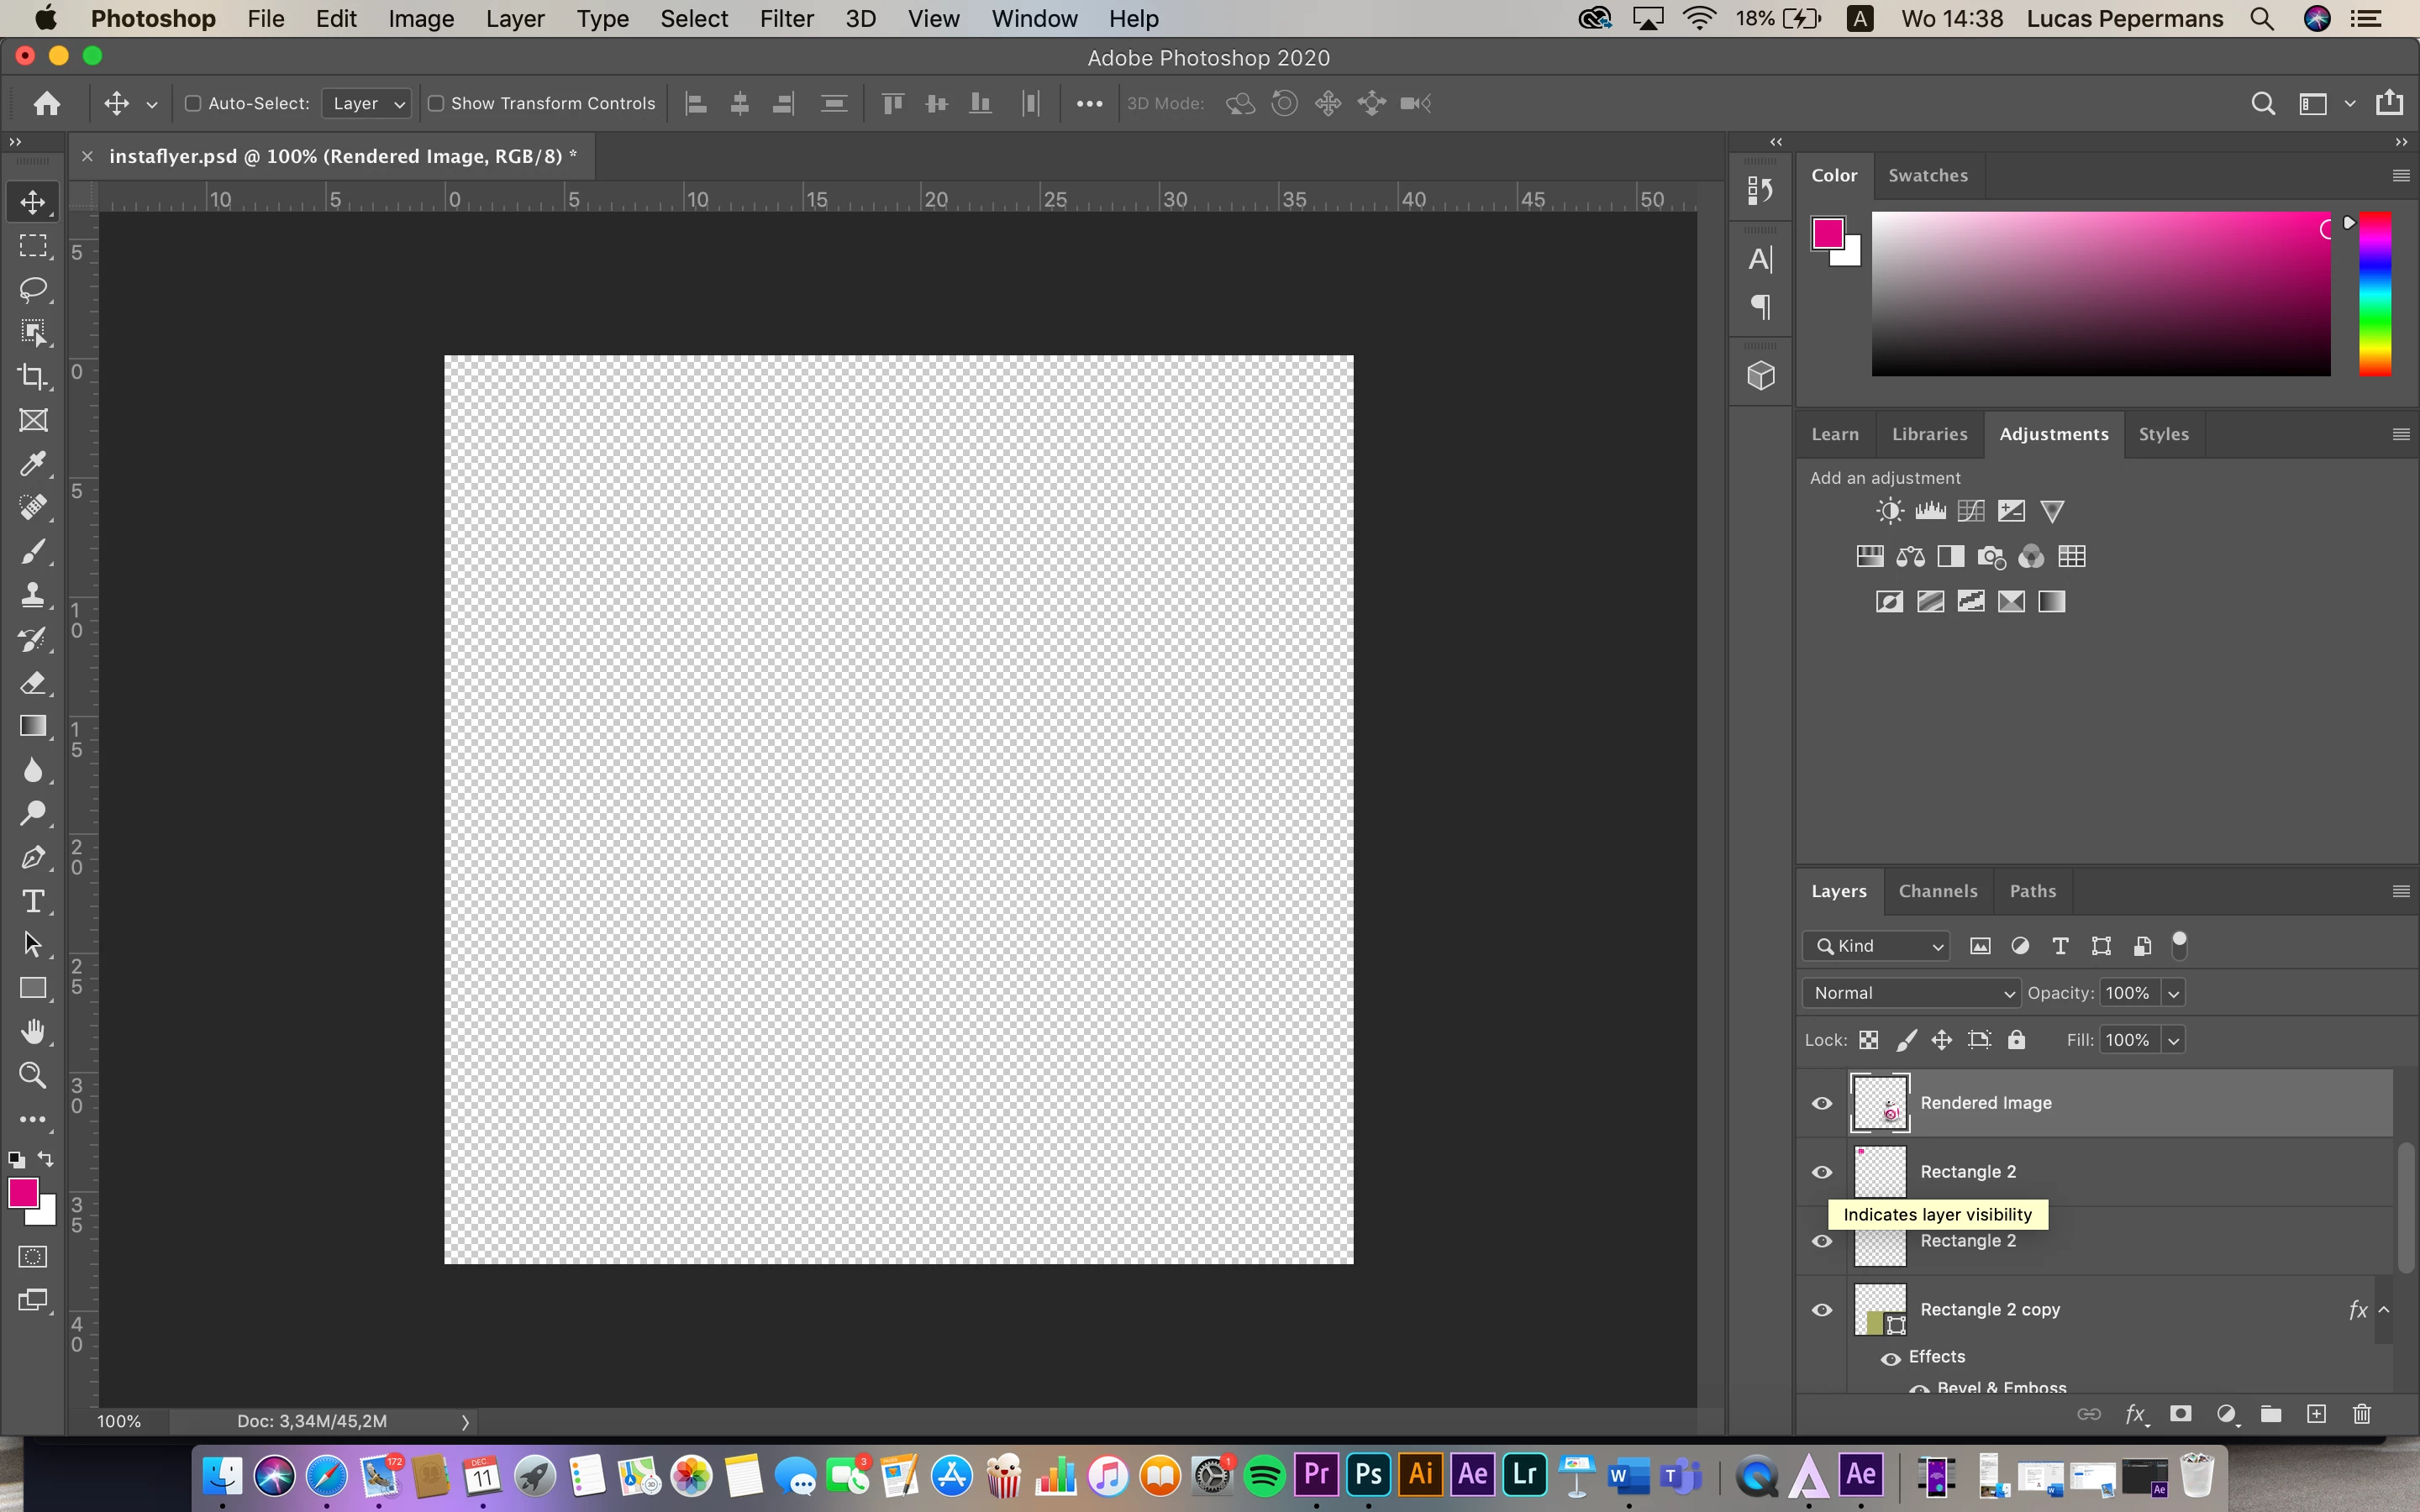Image resolution: width=2420 pixels, height=1512 pixels.
Task: Click the delete layer trash icon
Action: point(2361,1413)
